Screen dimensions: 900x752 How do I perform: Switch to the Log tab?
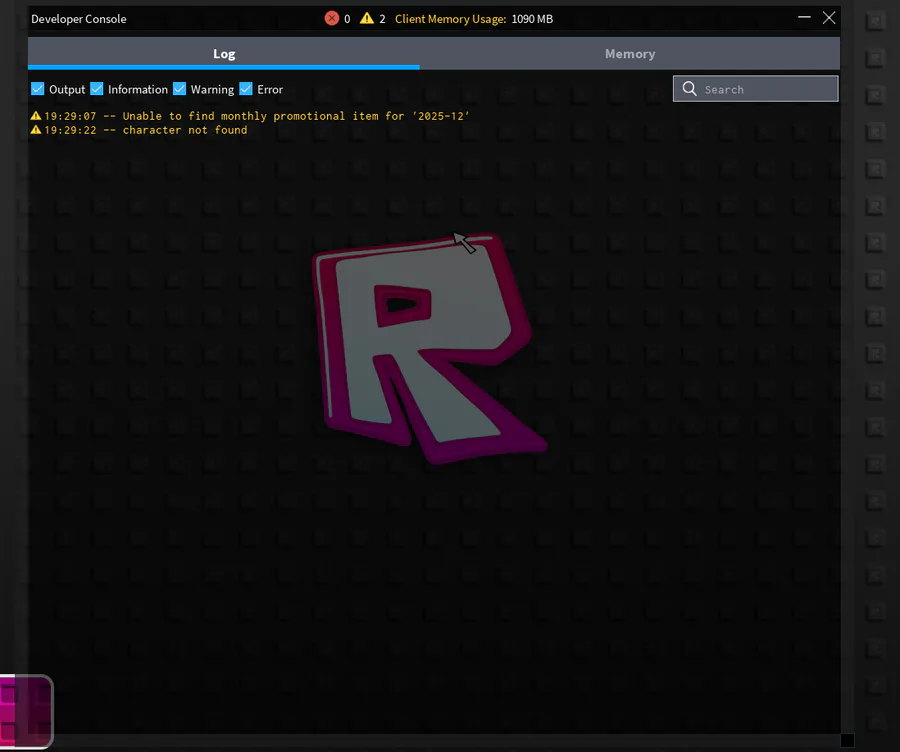coord(224,53)
